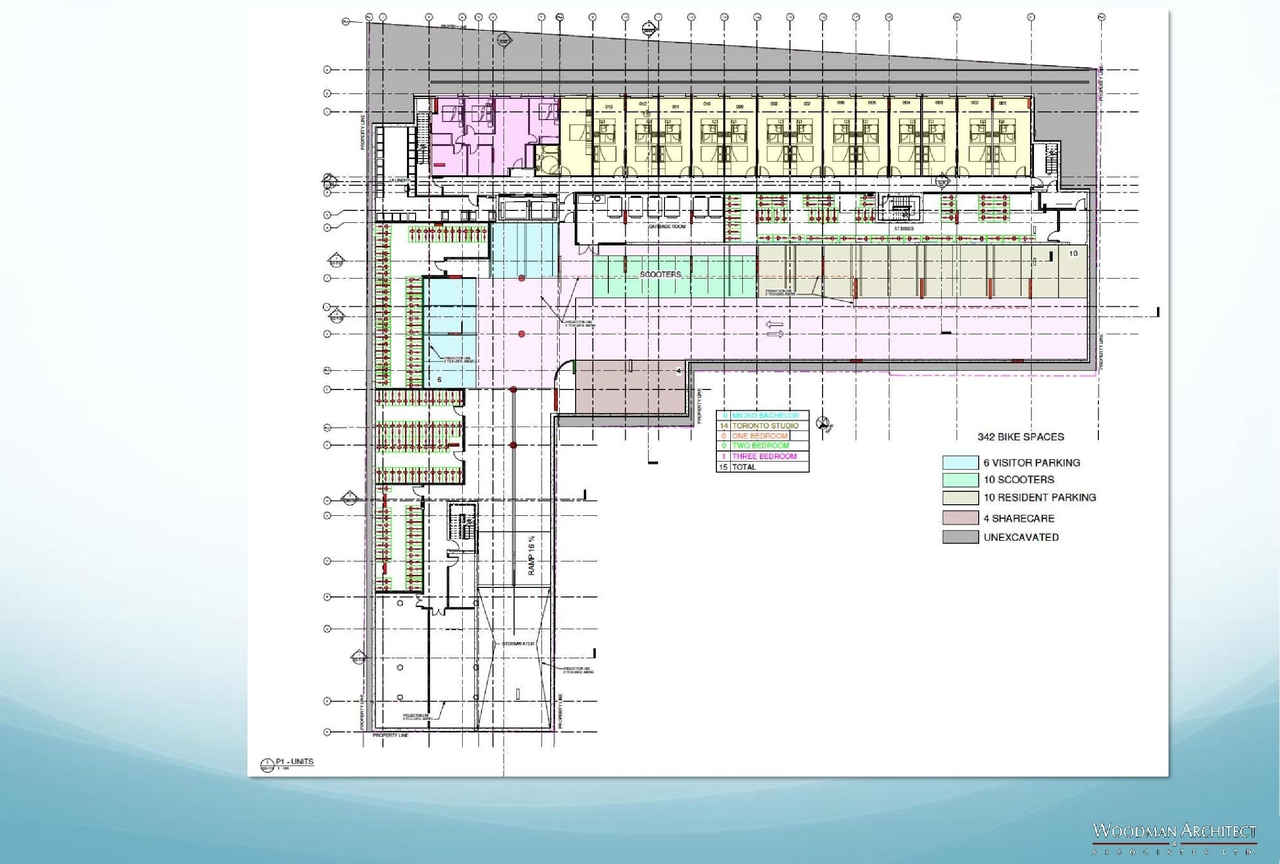Click 'MICRO BACHELOR' row in unit table
1280x864 pixels.
762,415
